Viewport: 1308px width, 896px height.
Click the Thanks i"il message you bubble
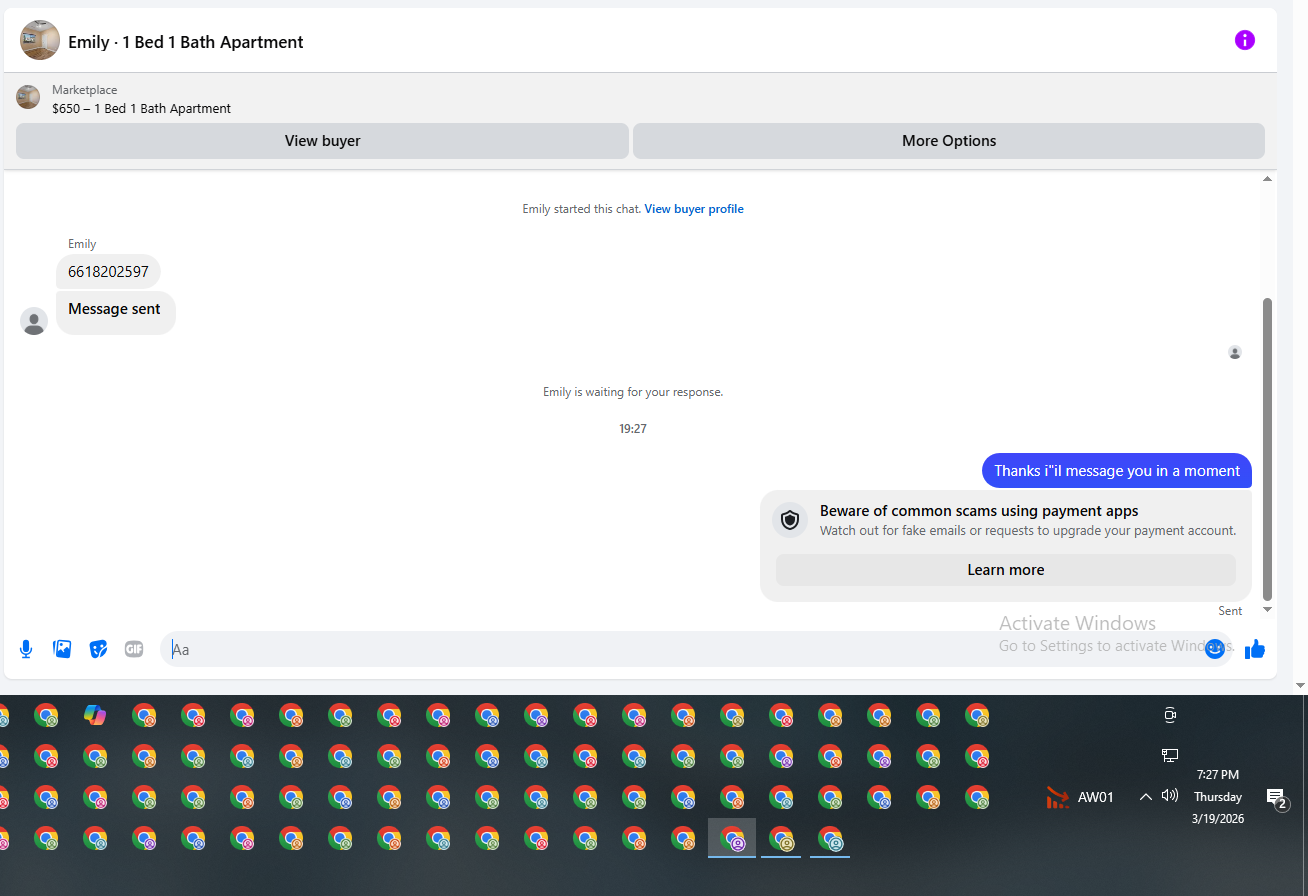point(1117,471)
